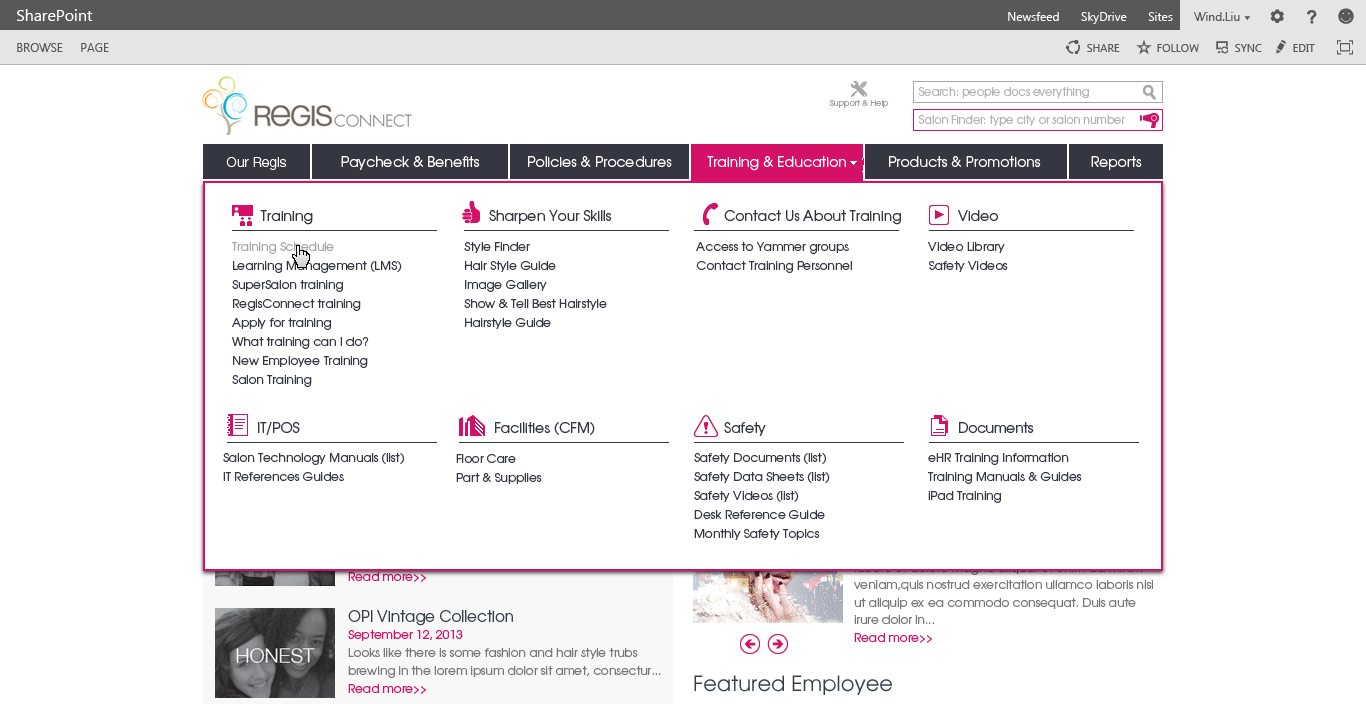The width and height of the screenshot is (1366, 704).
Task: Click the Training section icon
Action: (242, 215)
